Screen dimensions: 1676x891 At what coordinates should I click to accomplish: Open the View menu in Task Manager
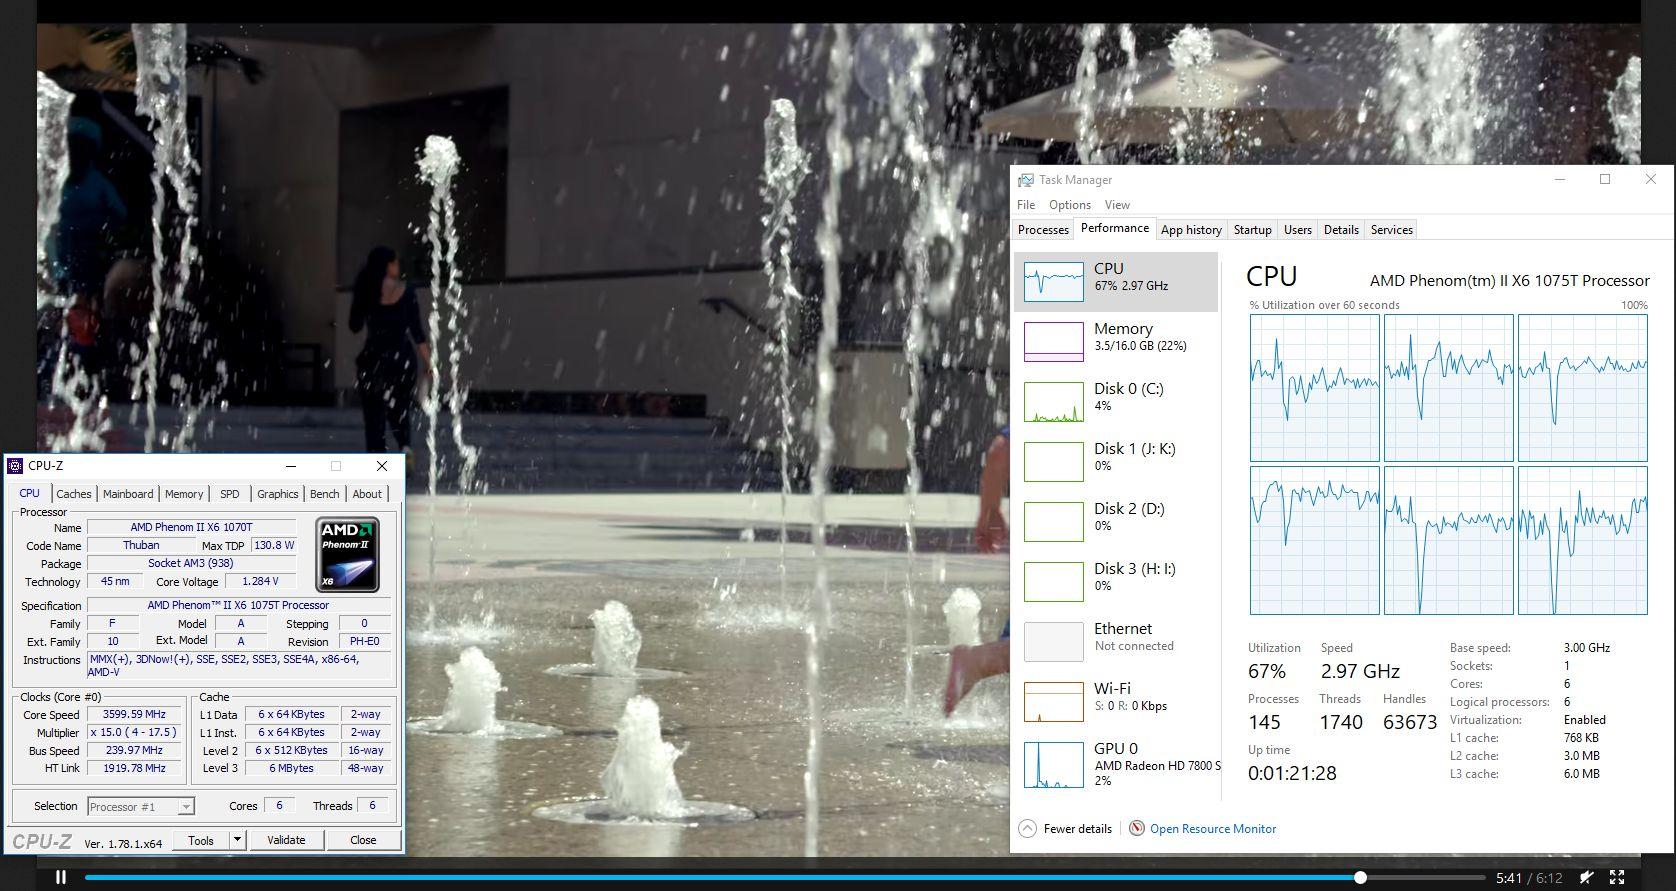[1117, 205]
